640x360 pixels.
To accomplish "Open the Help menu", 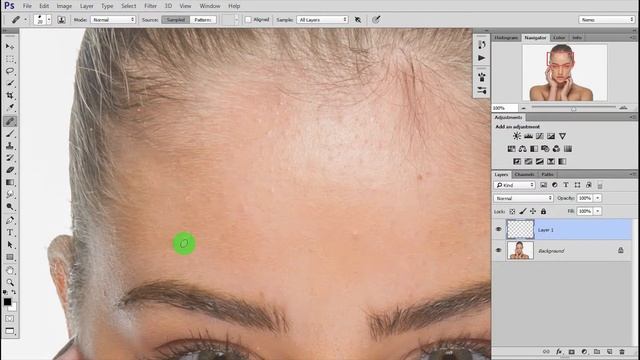I will tap(234, 6).
